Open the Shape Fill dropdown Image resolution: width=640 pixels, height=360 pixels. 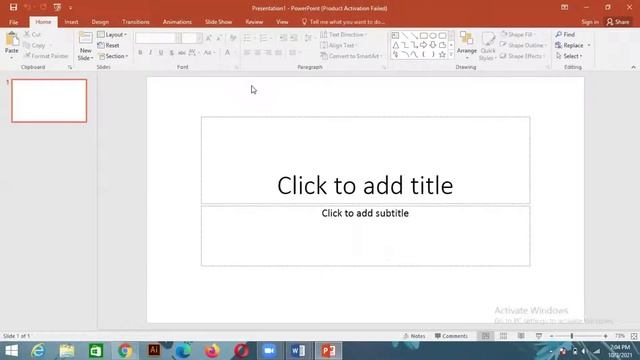point(518,35)
